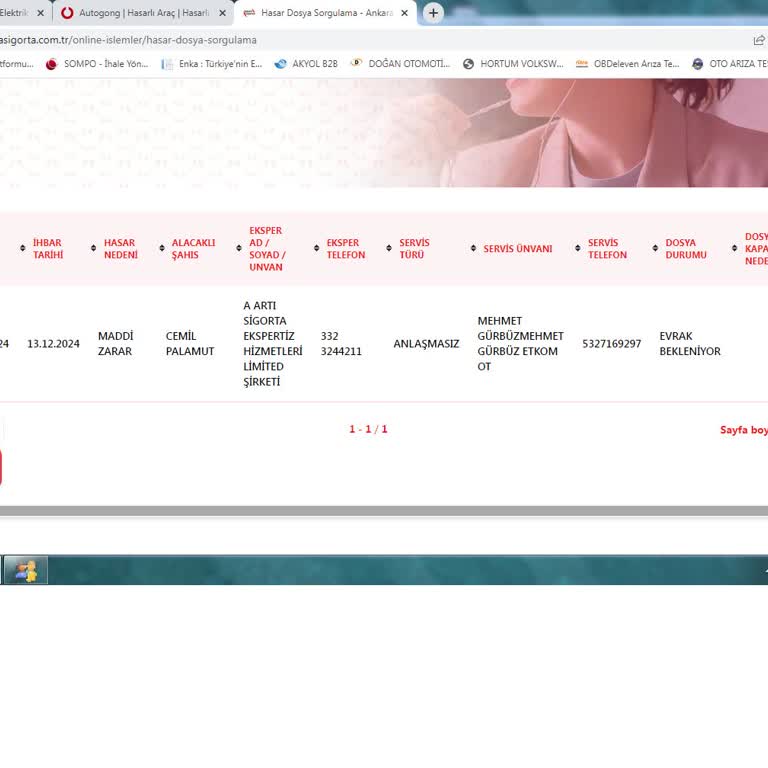
Task: Open a new browser tab
Action: tap(433, 13)
